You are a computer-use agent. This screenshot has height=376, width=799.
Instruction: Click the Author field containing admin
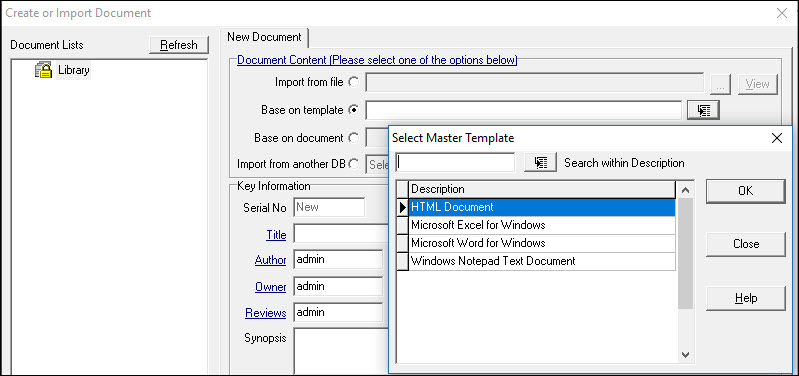coord(338,259)
